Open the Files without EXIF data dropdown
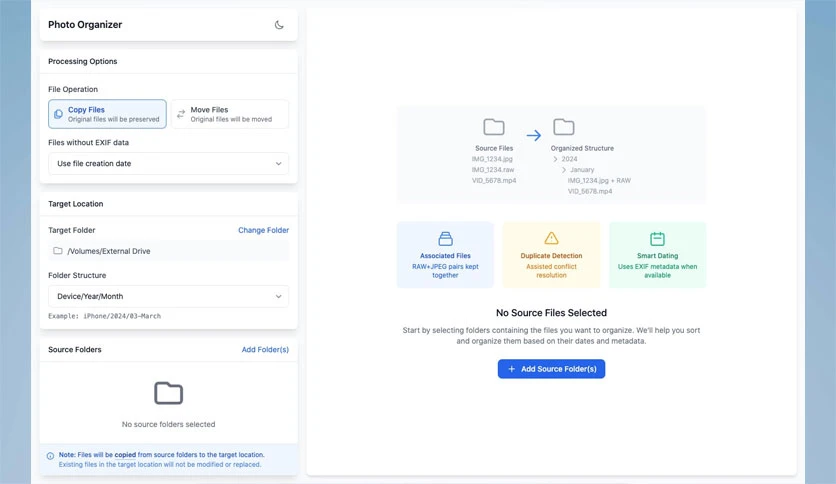 coord(168,164)
